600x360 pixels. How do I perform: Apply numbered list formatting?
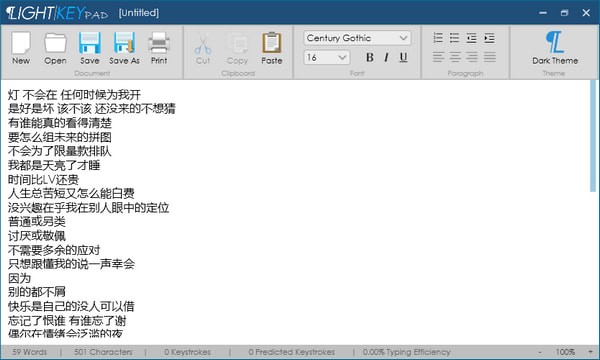(438, 38)
